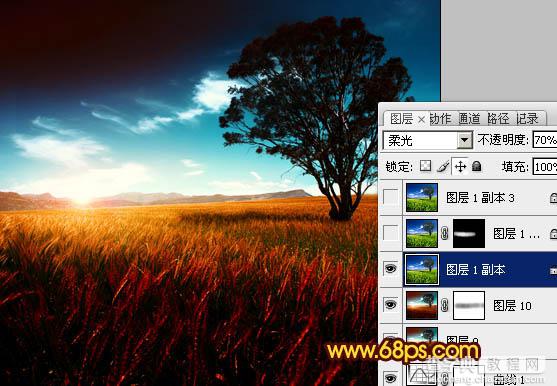Click the lock icon on 图层 1 副本 3

(553, 198)
